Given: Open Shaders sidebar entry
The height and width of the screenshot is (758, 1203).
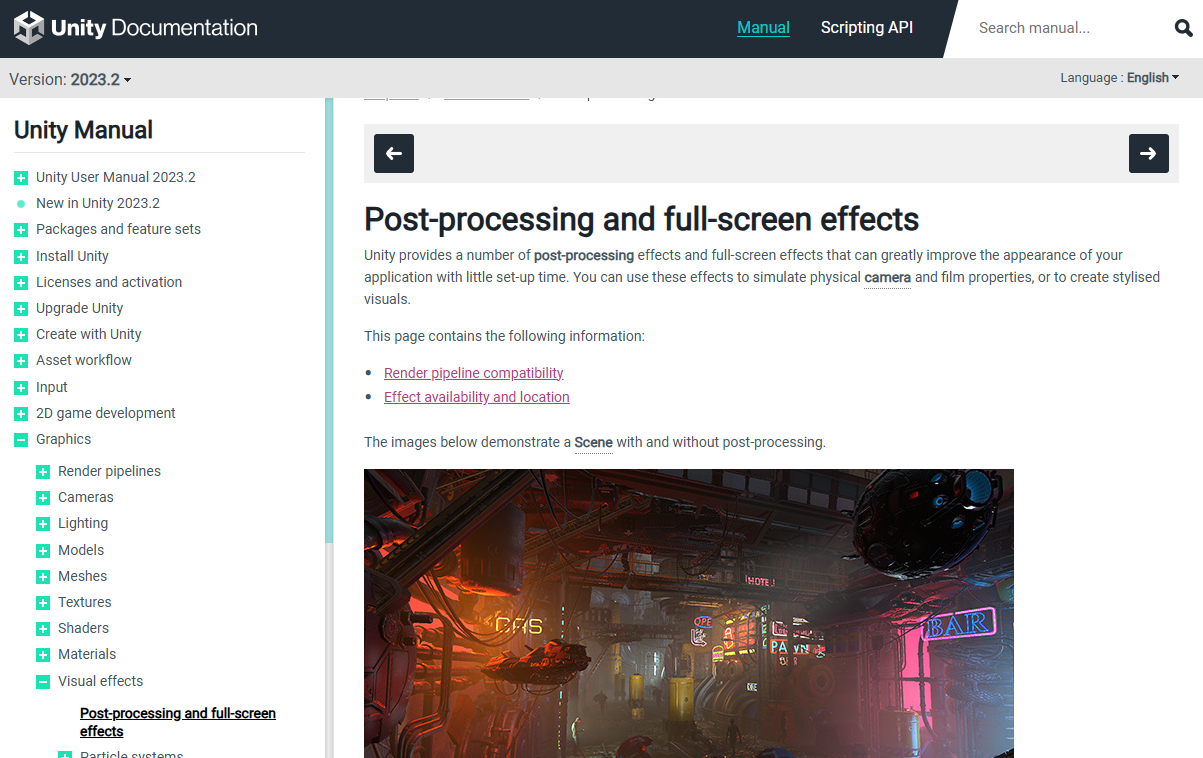Looking at the screenshot, I should [x=83, y=628].
